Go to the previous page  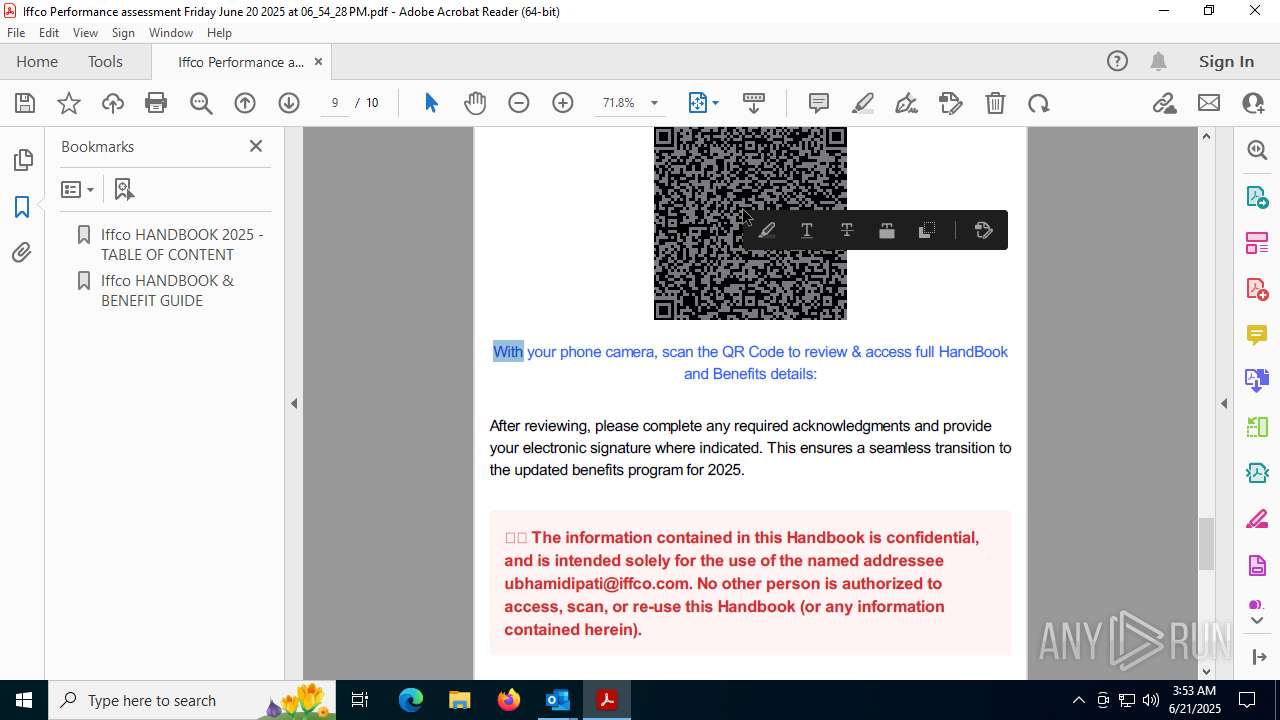click(245, 103)
